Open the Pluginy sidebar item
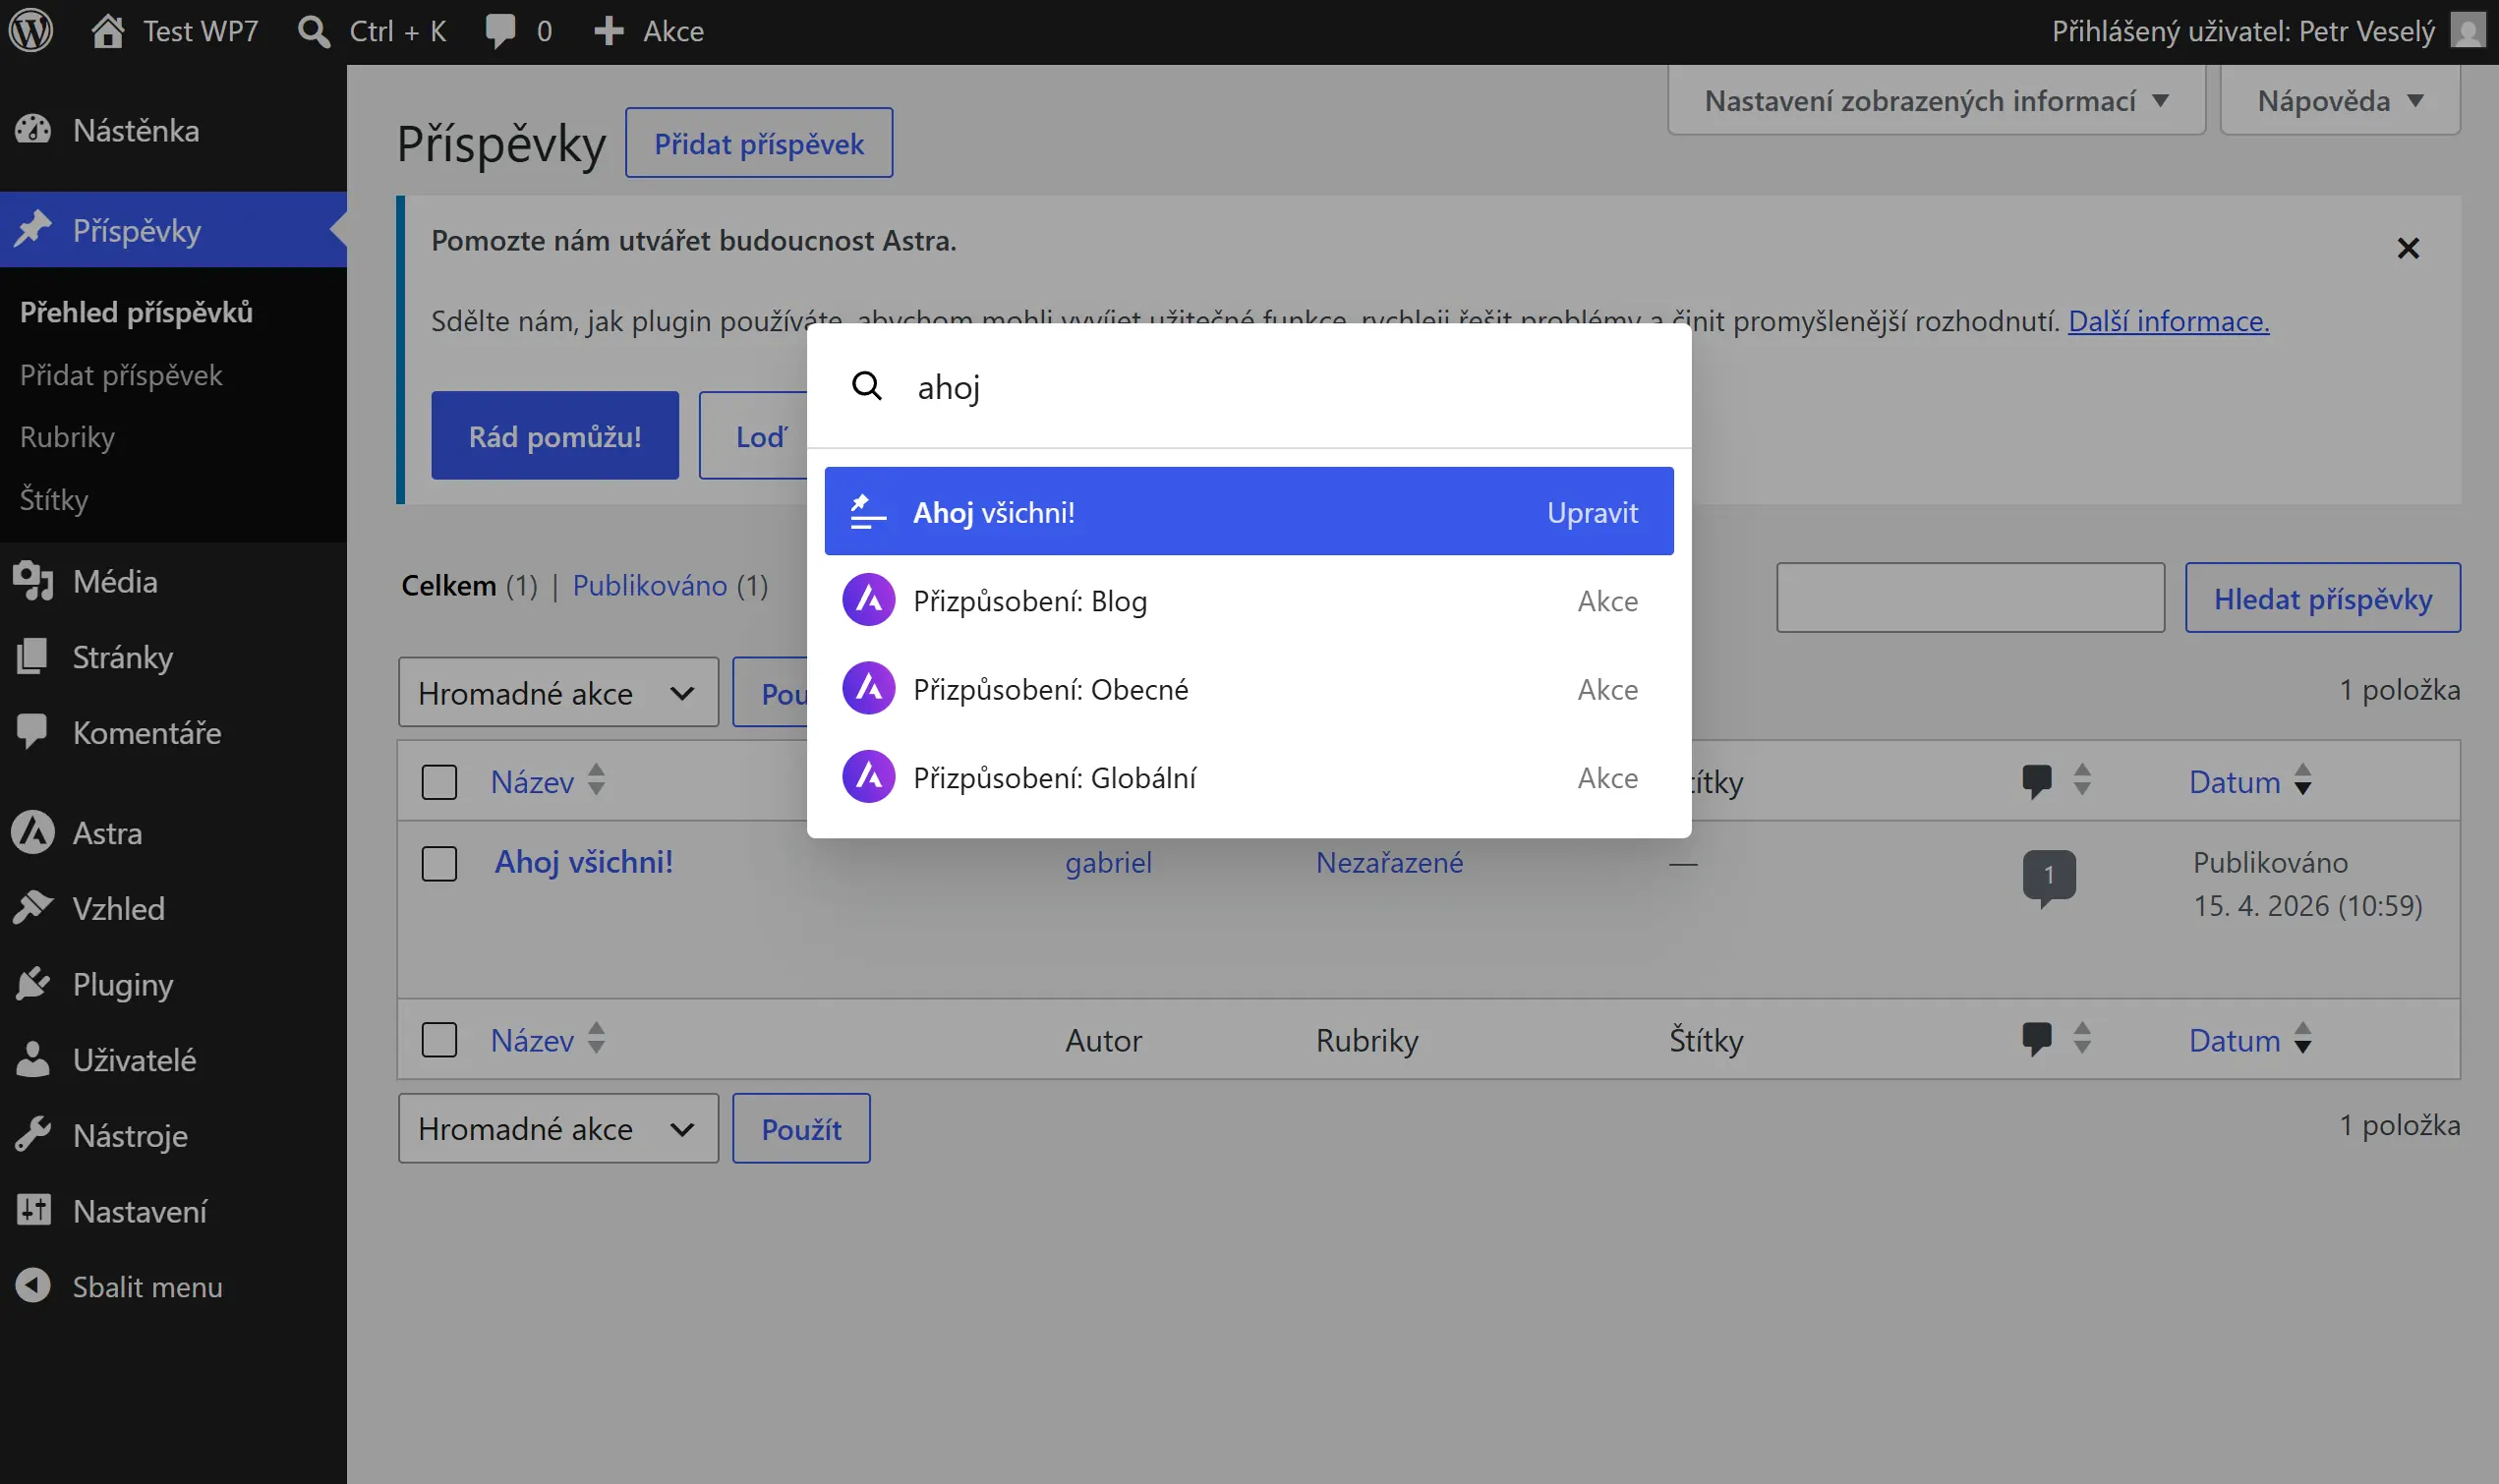This screenshot has height=1484, width=2499. (122, 984)
